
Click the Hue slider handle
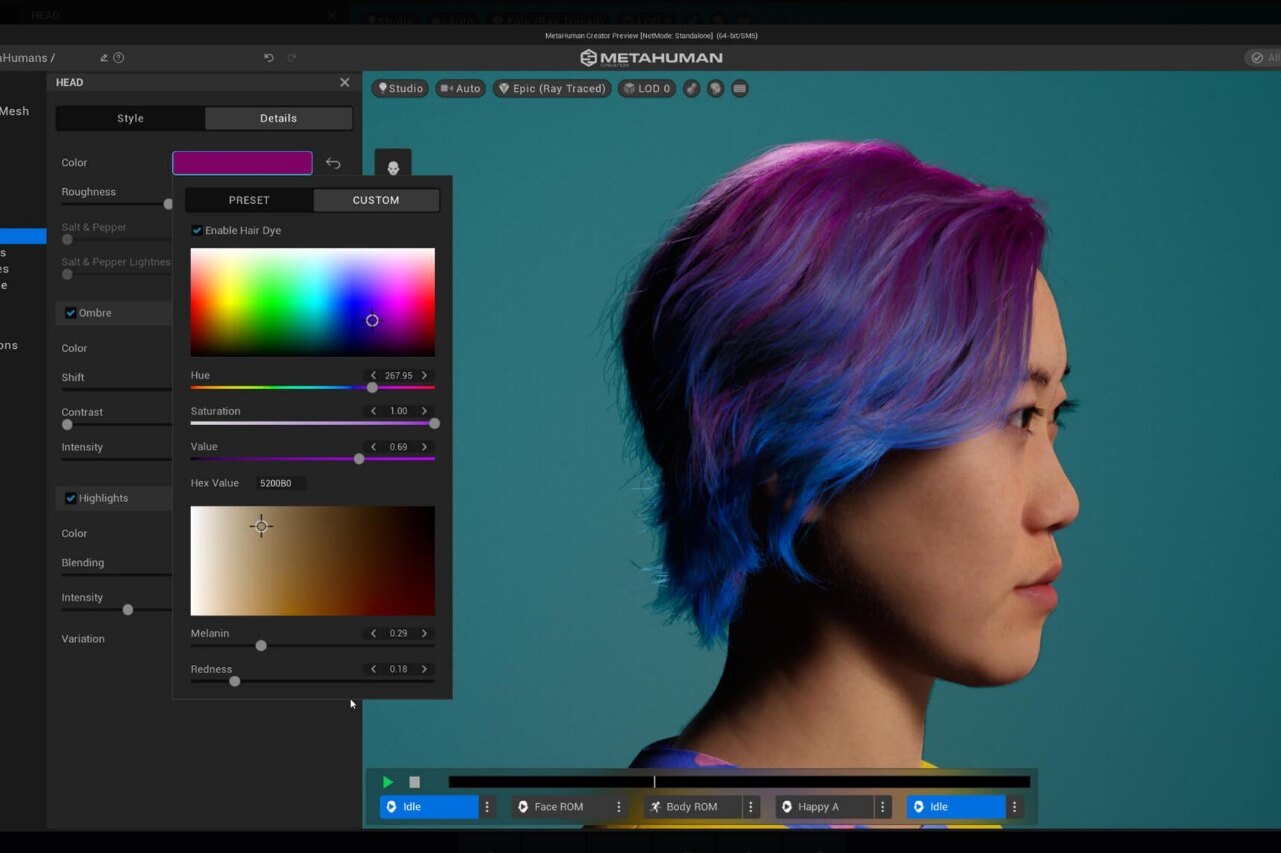click(x=373, y=387)
